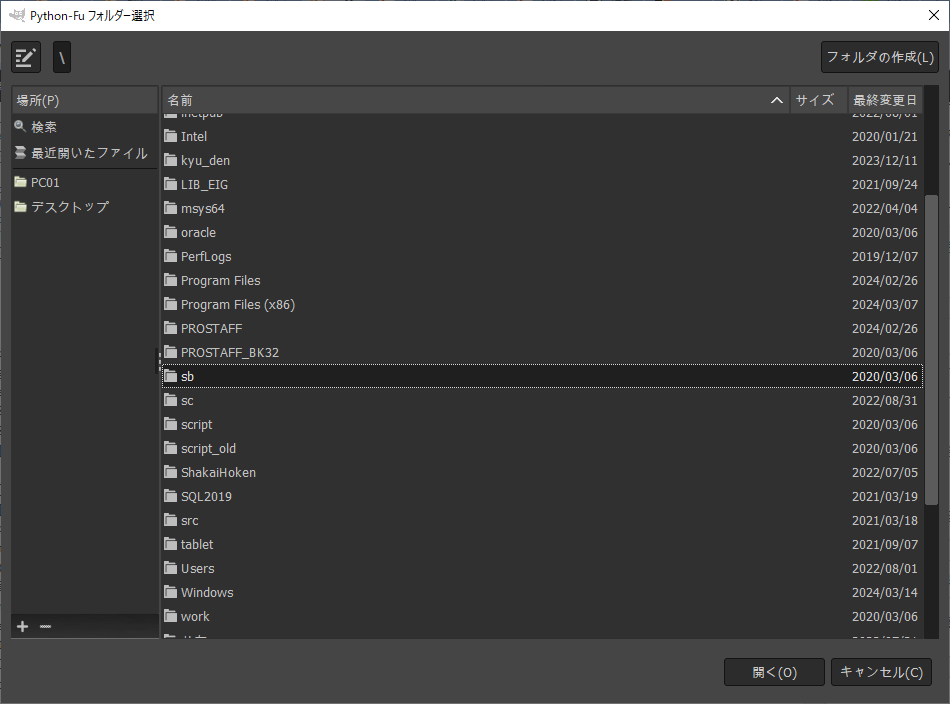
Task: Click the フォルダの作成 button
Action: (x=879, y=57)
